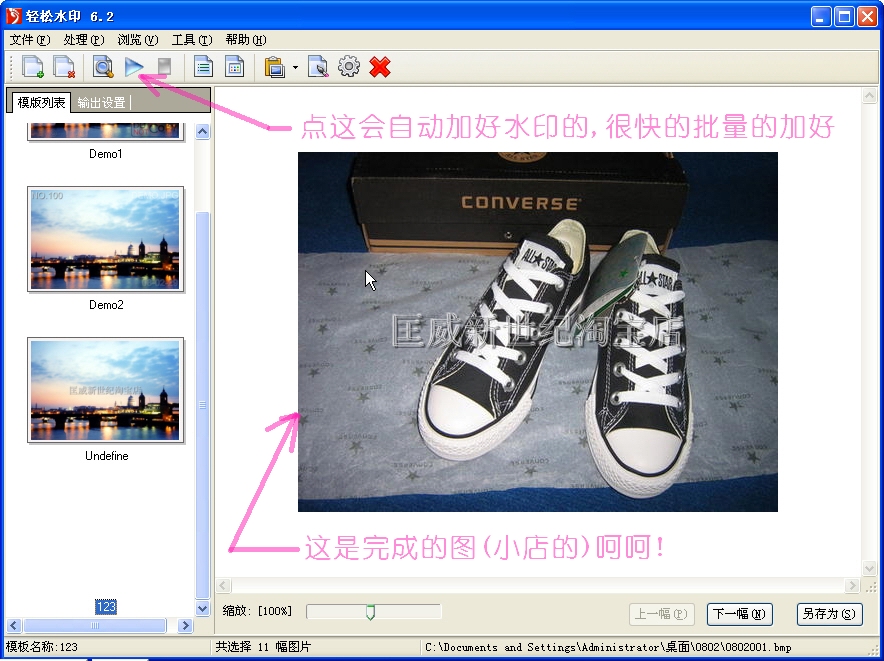Click template list scroll down arrow
Viewport: 884px width, 661px height.
click(202, 608)
